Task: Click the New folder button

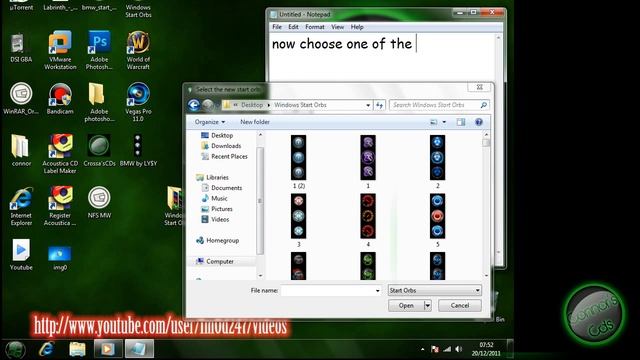Action: [x=255, y=122]
